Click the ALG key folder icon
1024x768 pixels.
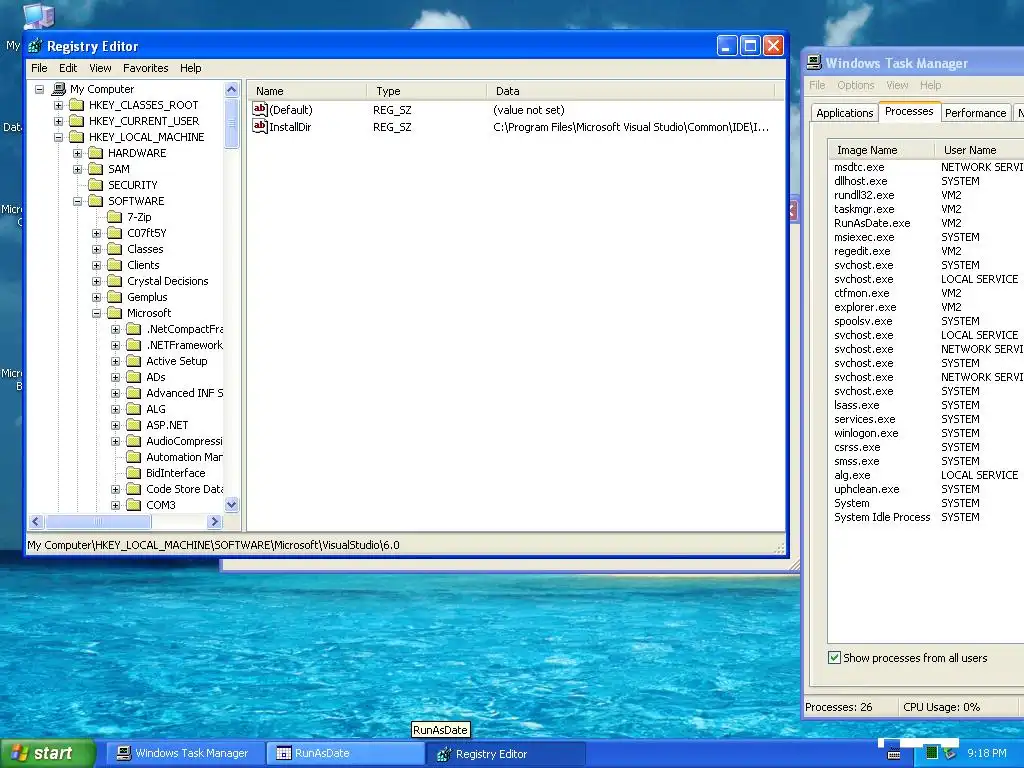(x=134, y=409)
